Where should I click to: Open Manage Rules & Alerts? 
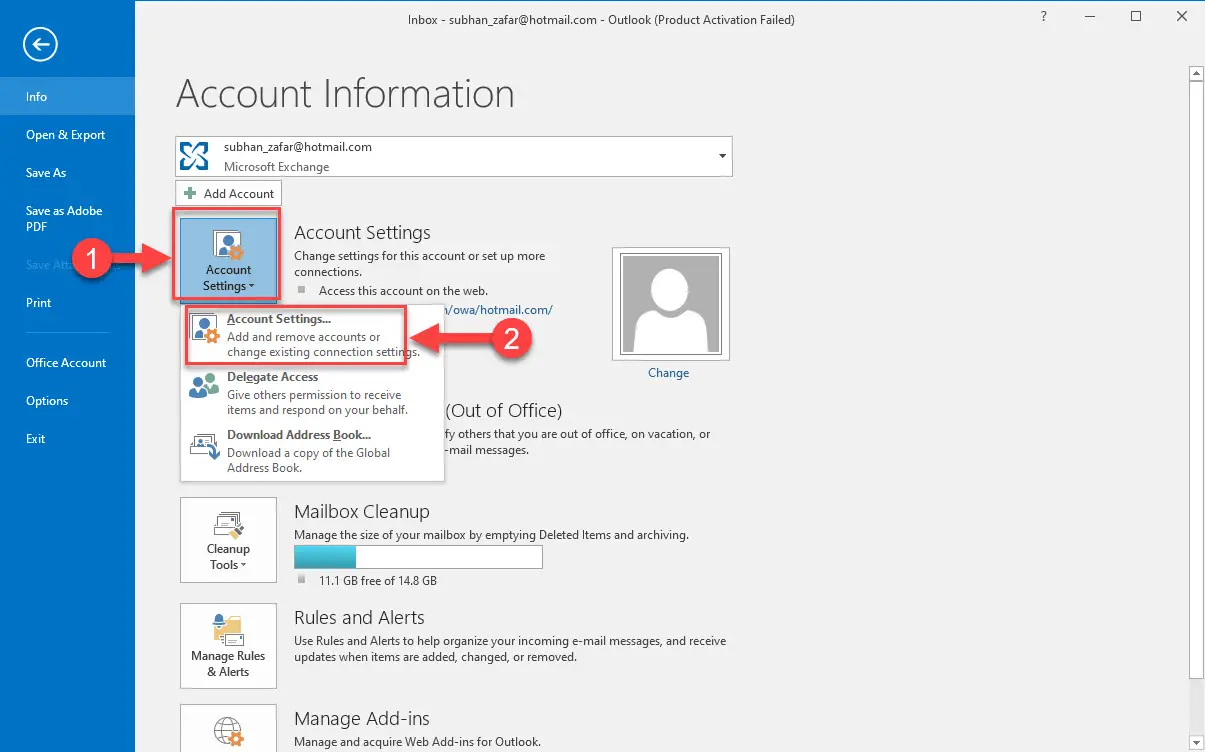228,646
